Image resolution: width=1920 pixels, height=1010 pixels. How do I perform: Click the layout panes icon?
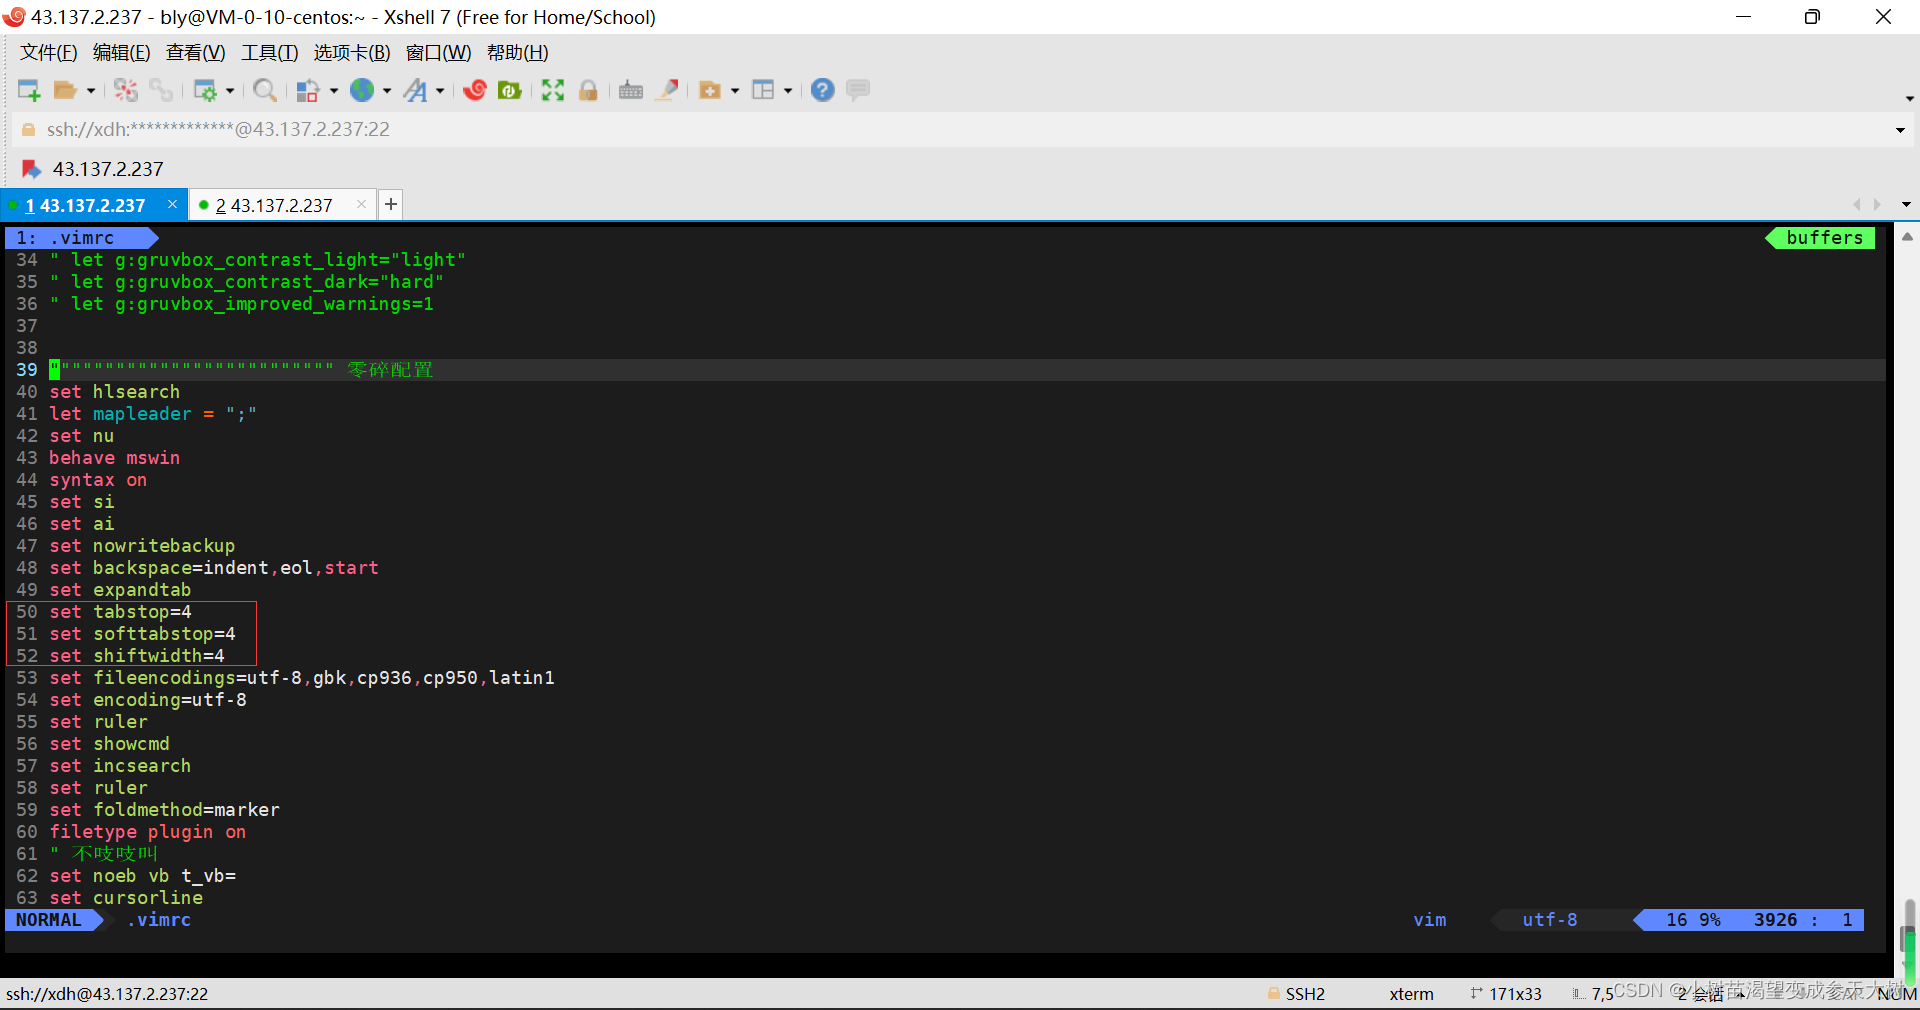[763, 90]
